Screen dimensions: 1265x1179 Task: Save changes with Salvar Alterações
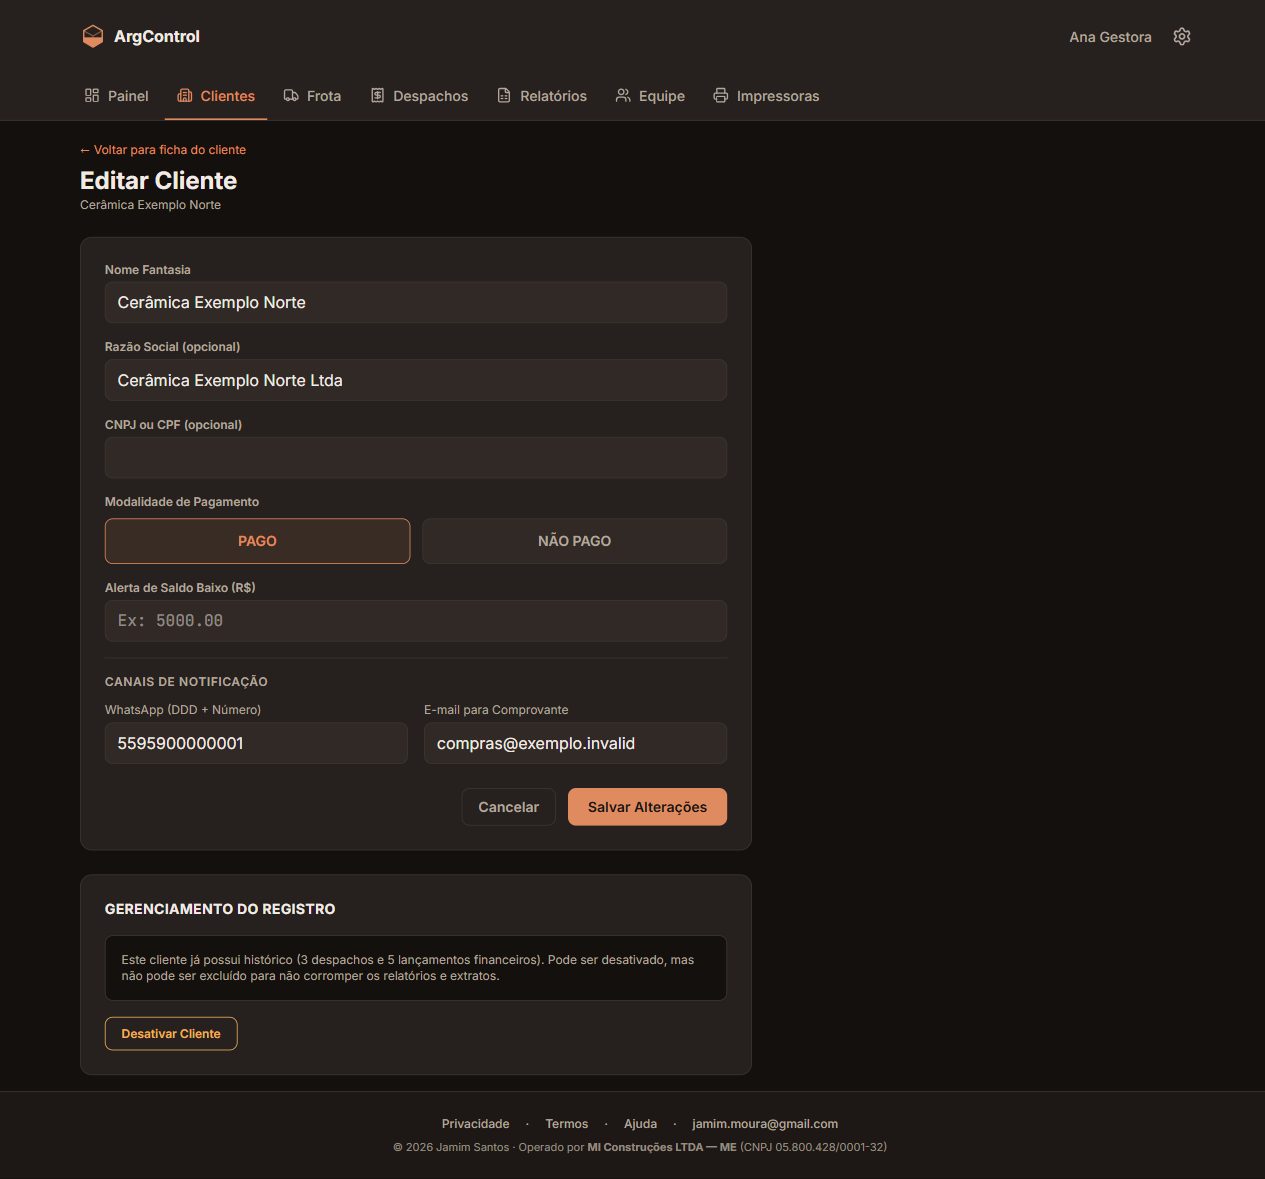tap(647, 807)
